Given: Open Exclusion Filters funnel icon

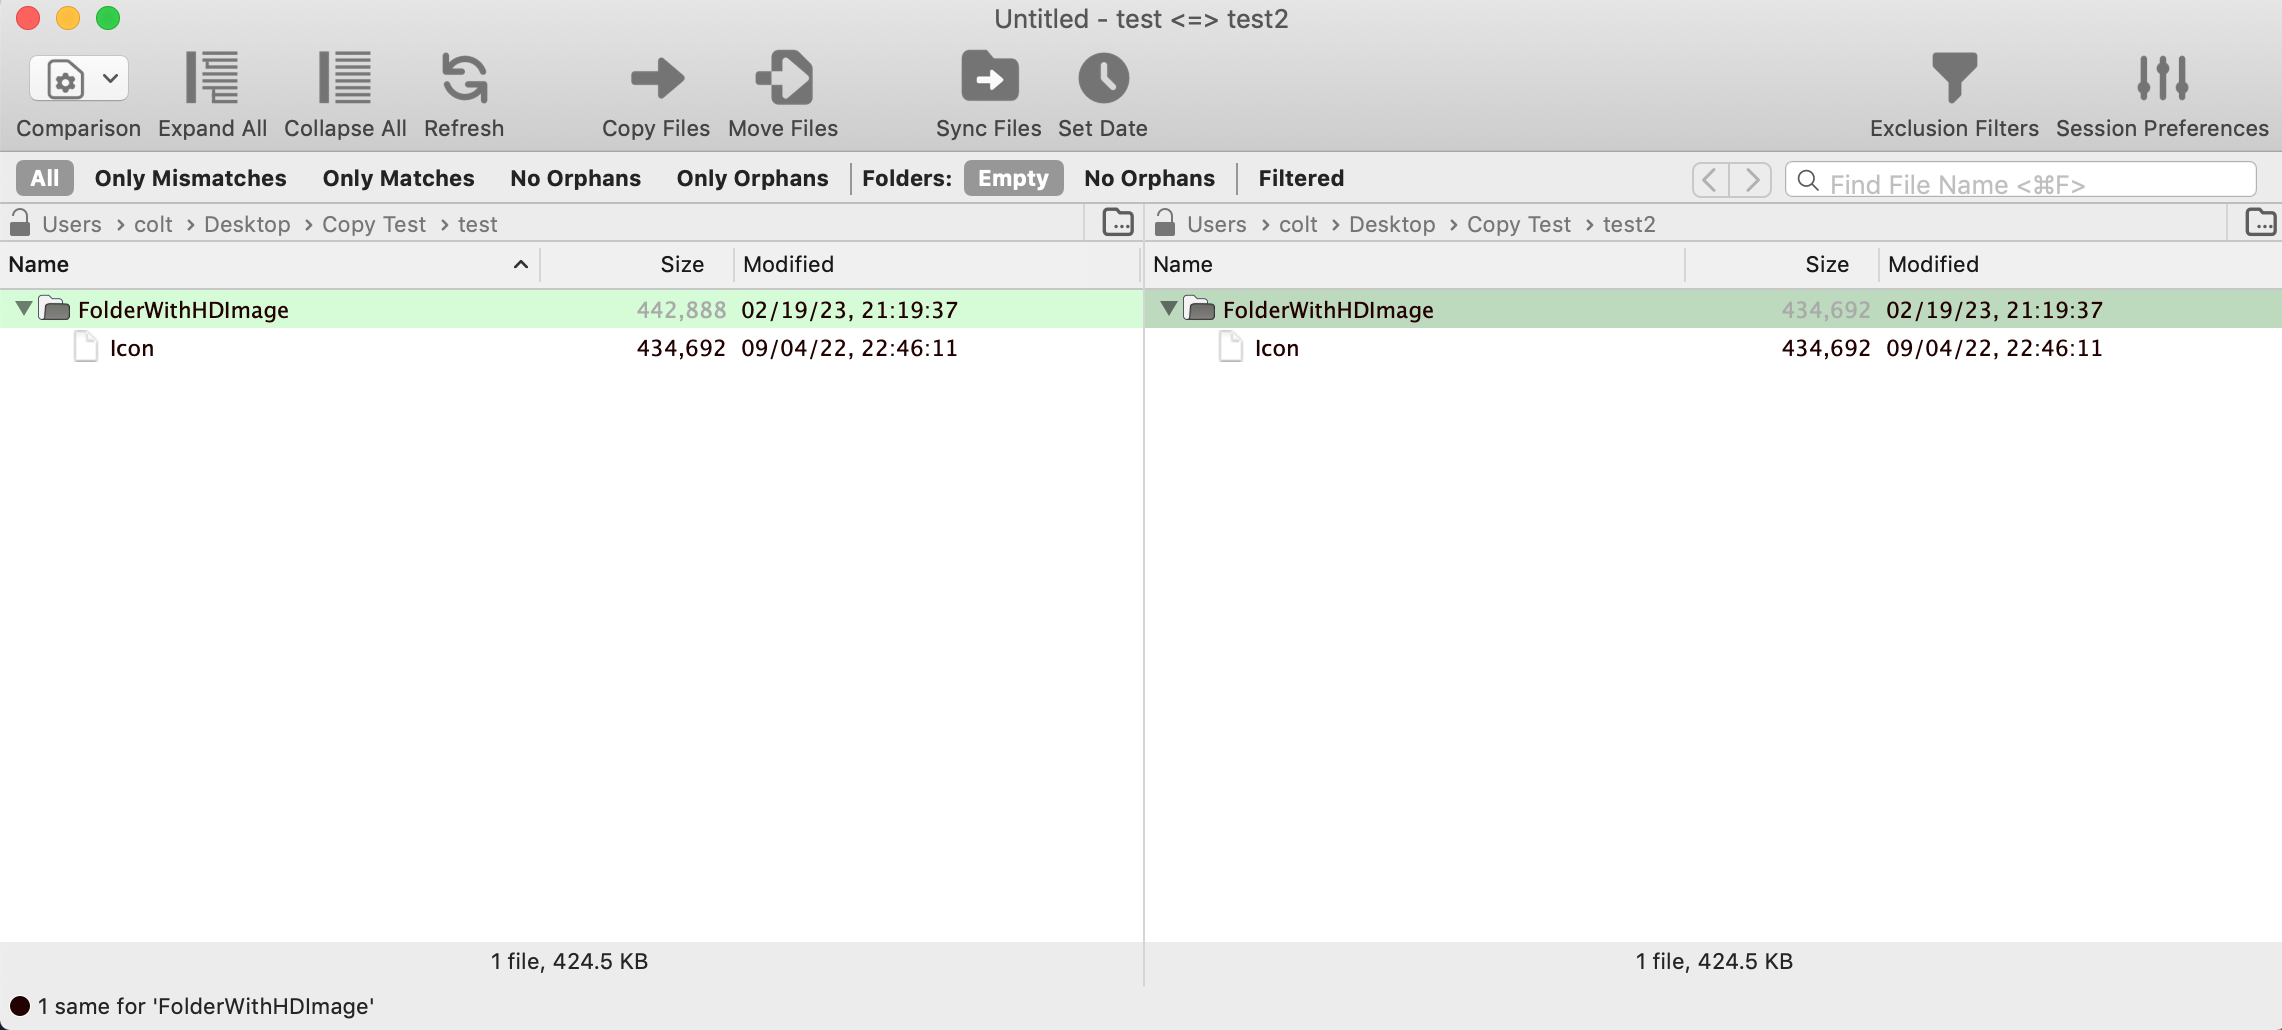Looking at the screenshot, I should [x=1953, y=79].
